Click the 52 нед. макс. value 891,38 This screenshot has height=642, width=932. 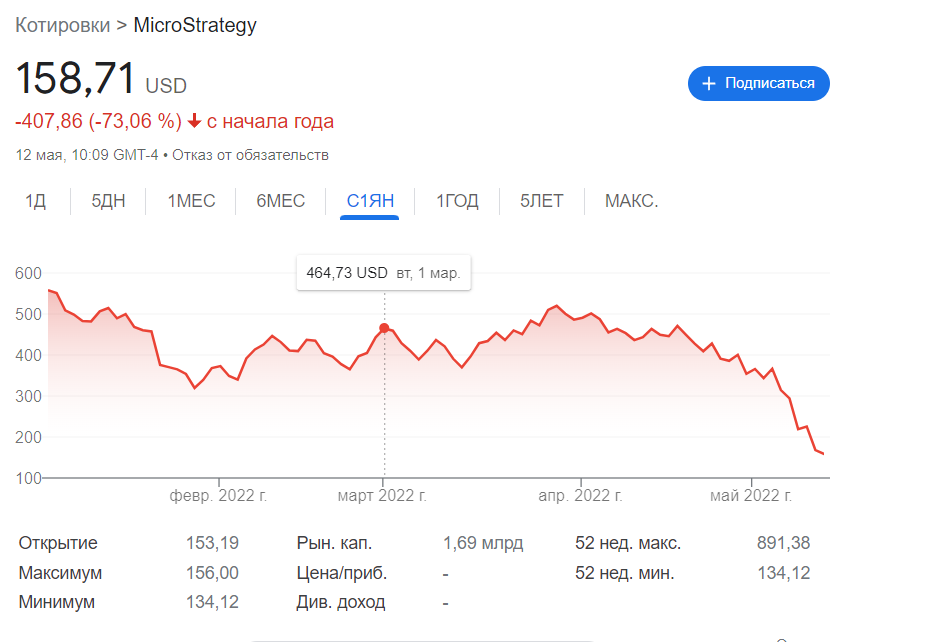click(x=783, y=543)
